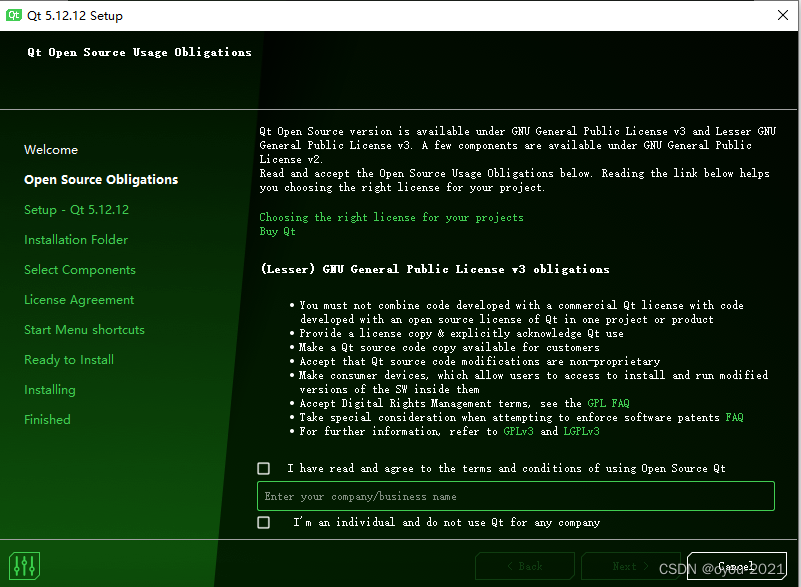Cancel the Qt setup

tap(737, 566)
